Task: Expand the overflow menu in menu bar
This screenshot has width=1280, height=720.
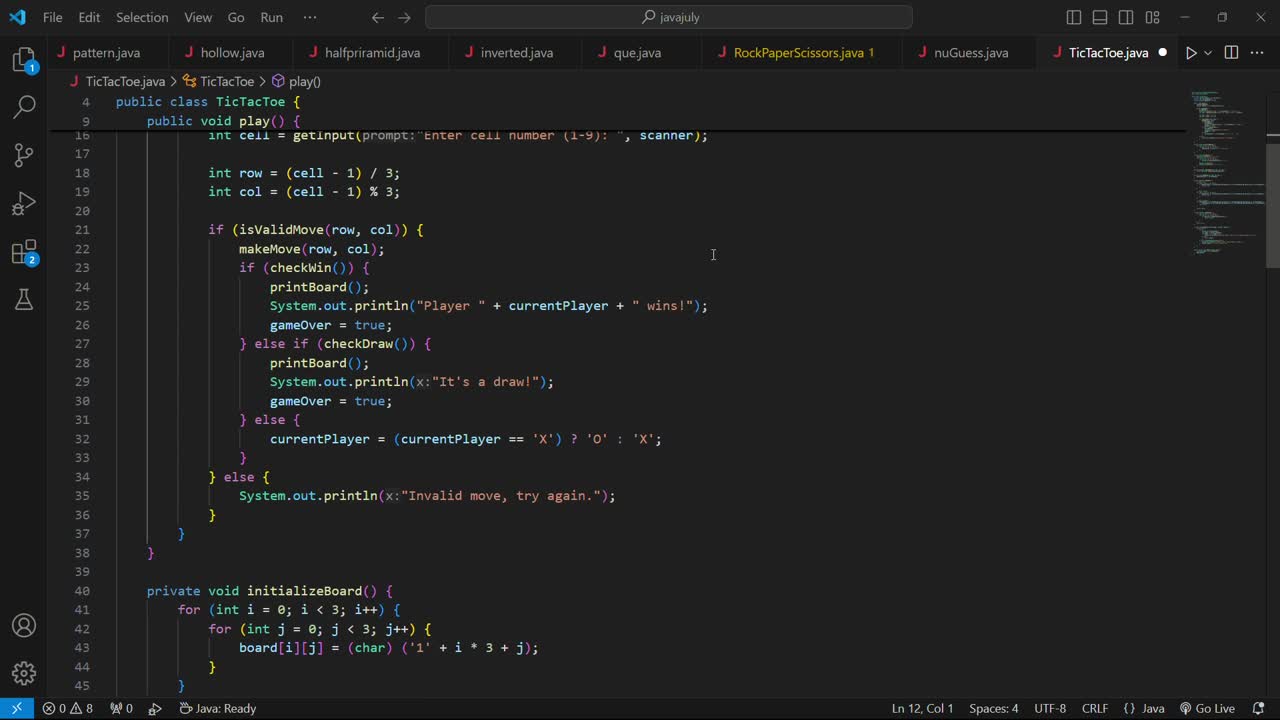Action: point(309,17)
